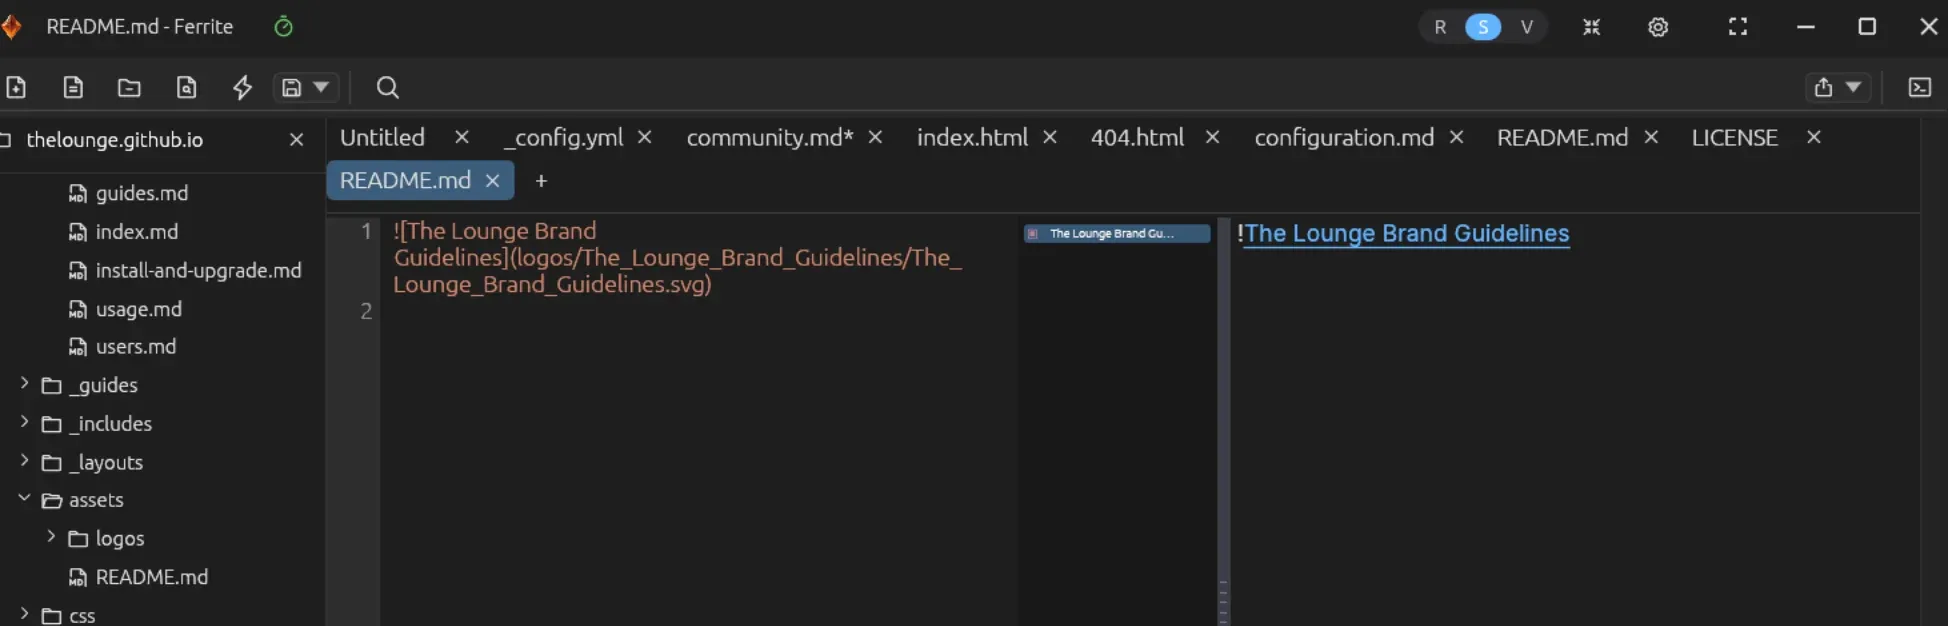
Task: Expand the logos folder
Action: click(51, 537)
